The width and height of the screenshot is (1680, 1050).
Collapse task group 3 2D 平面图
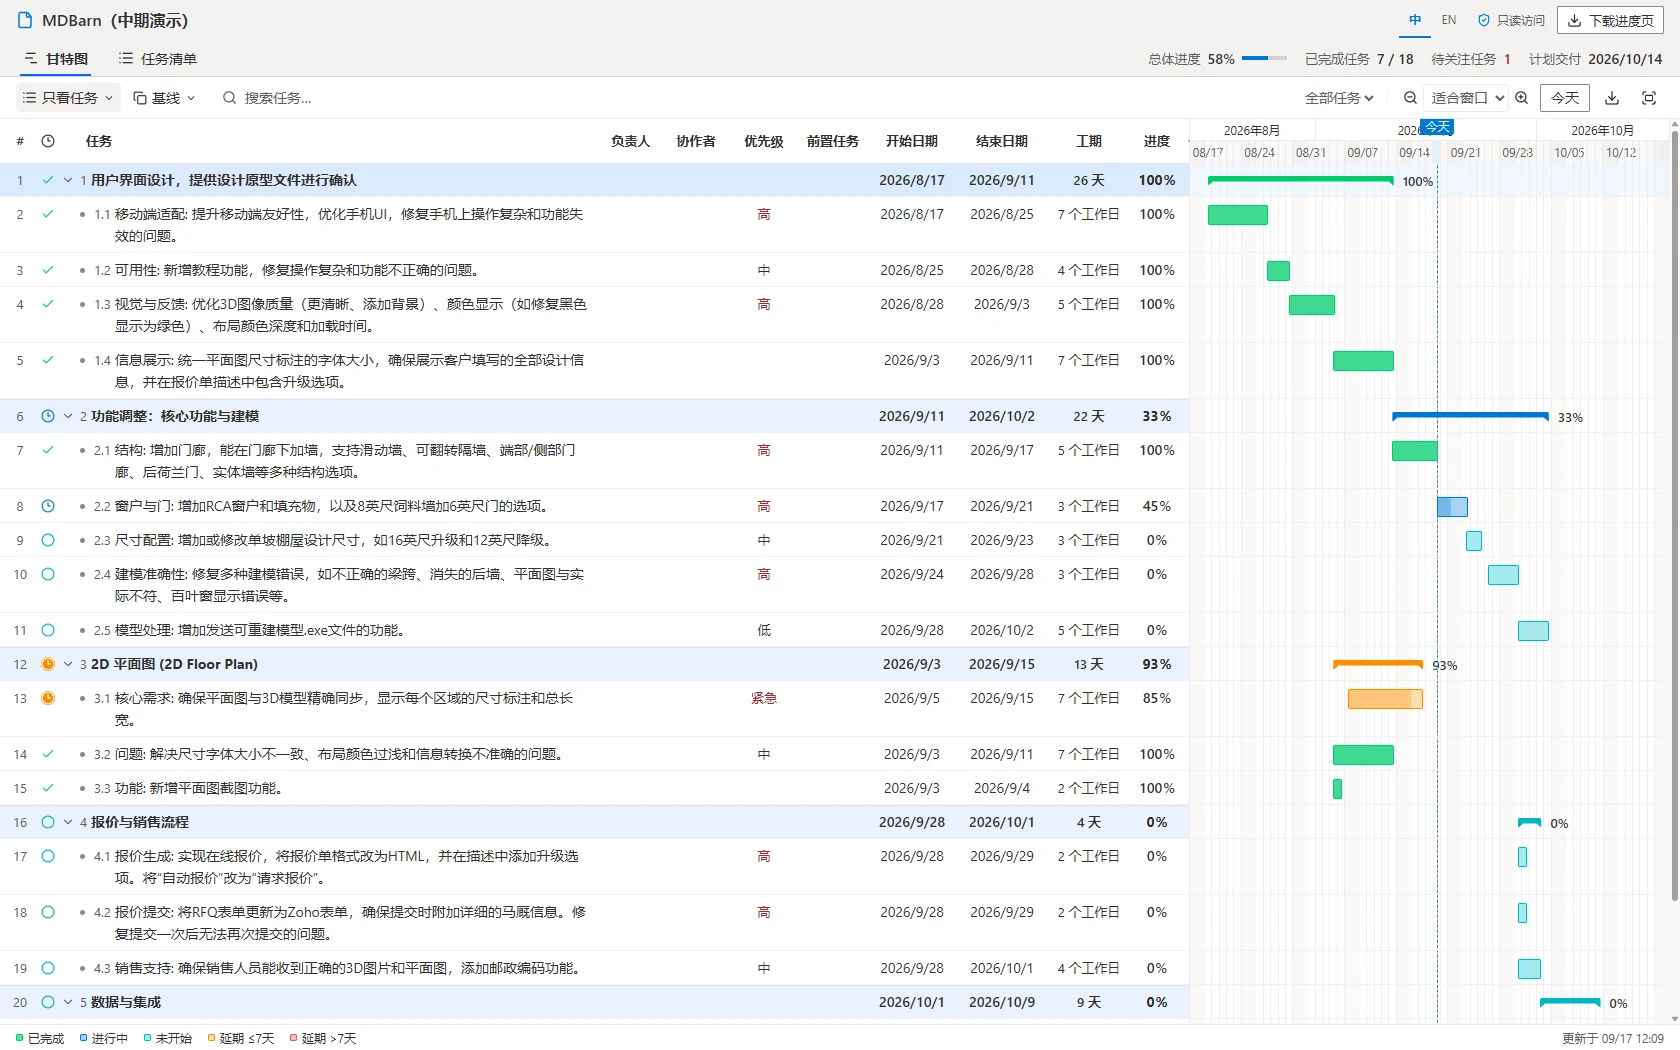point(68,664)
